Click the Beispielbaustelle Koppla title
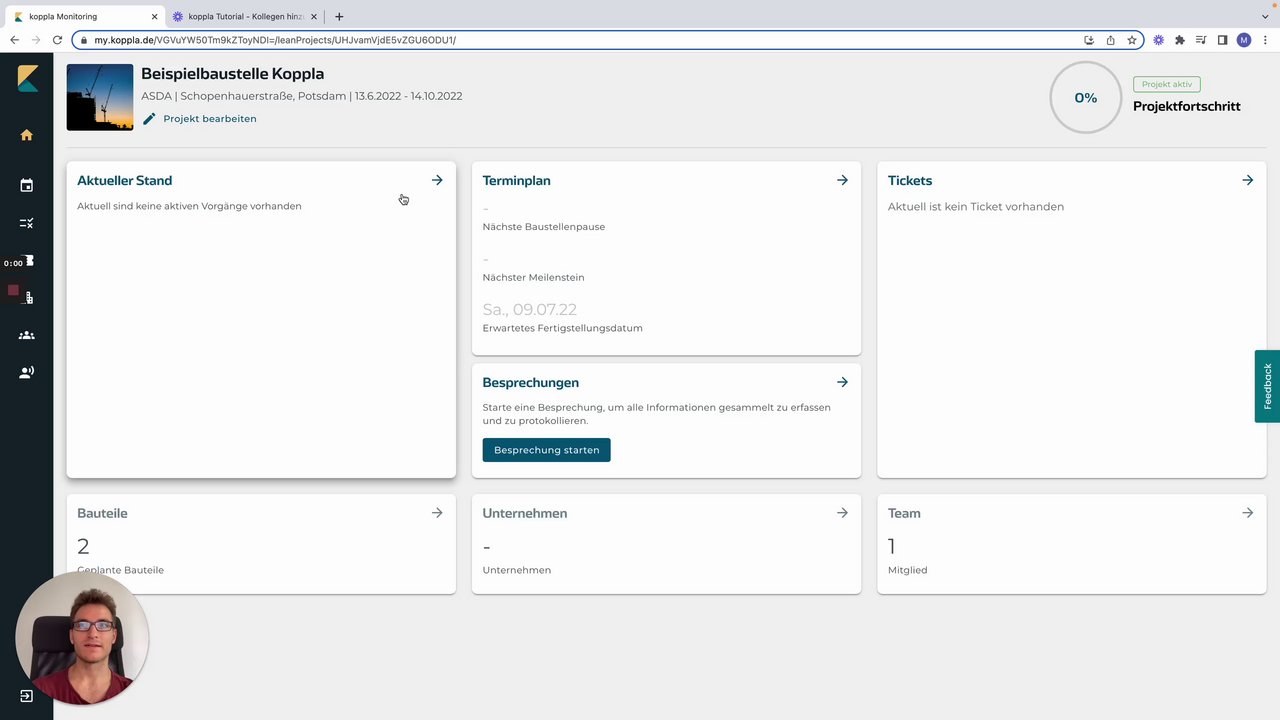The image size is (1280, 720). (x=232, y=74)
